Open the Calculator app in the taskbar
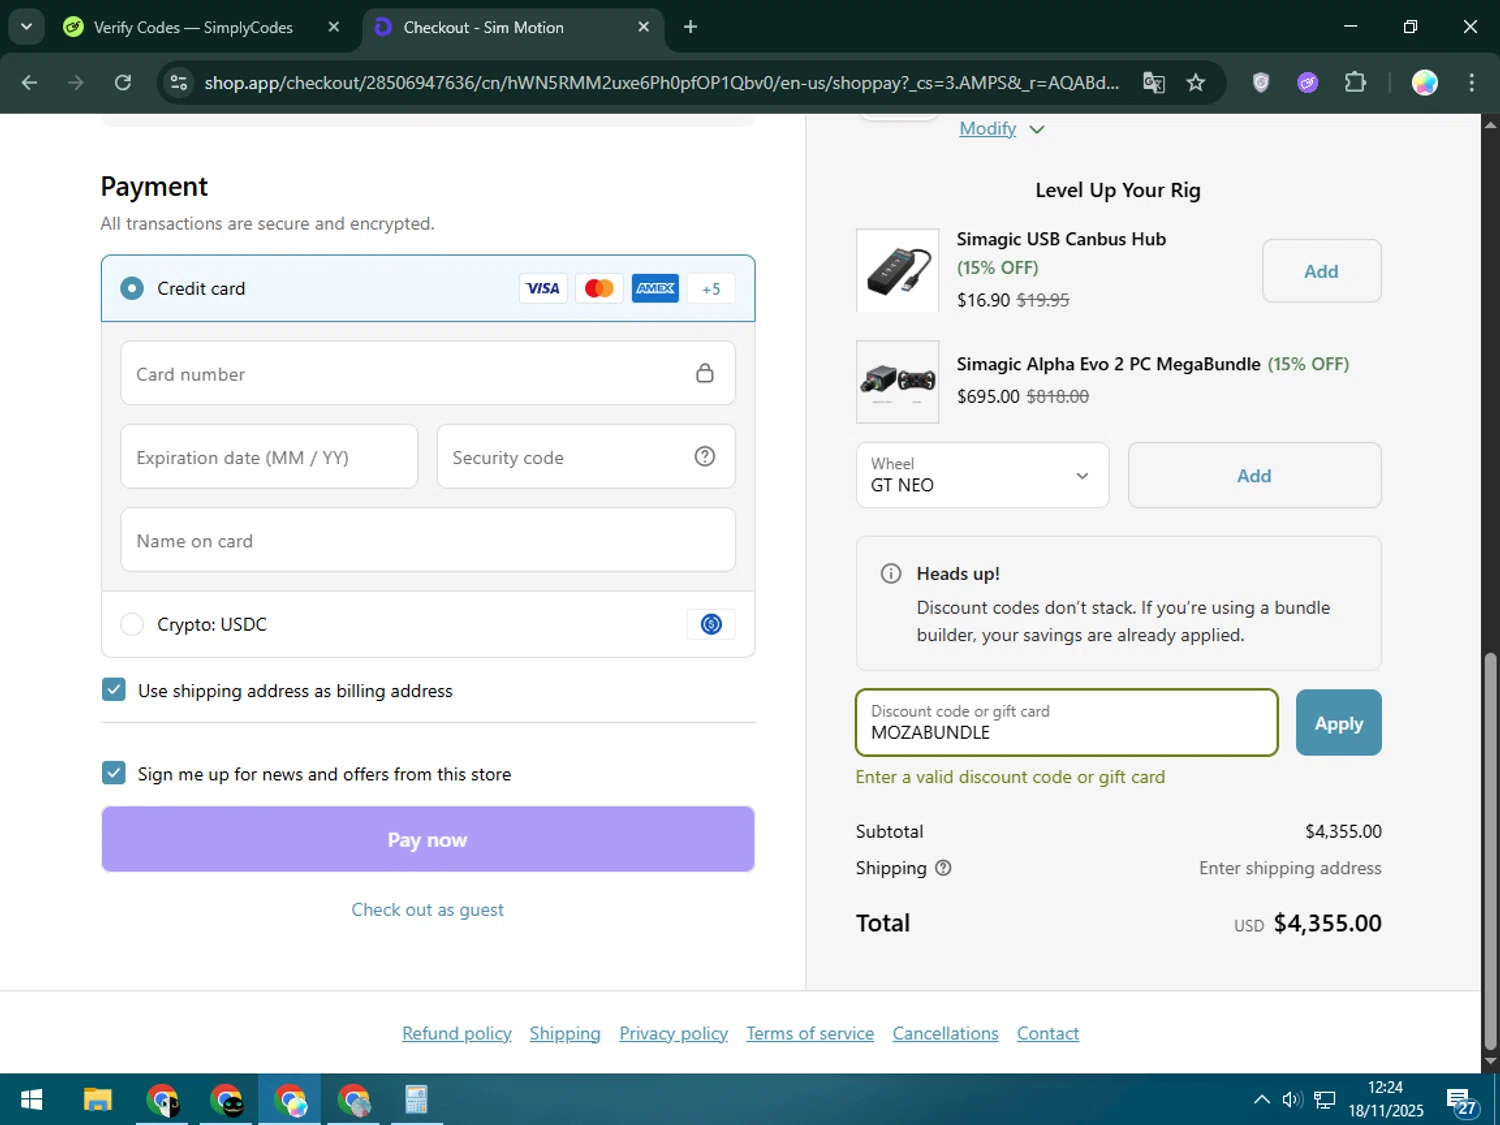The image size is (1500, 1125). click(x=416, y=1100)
